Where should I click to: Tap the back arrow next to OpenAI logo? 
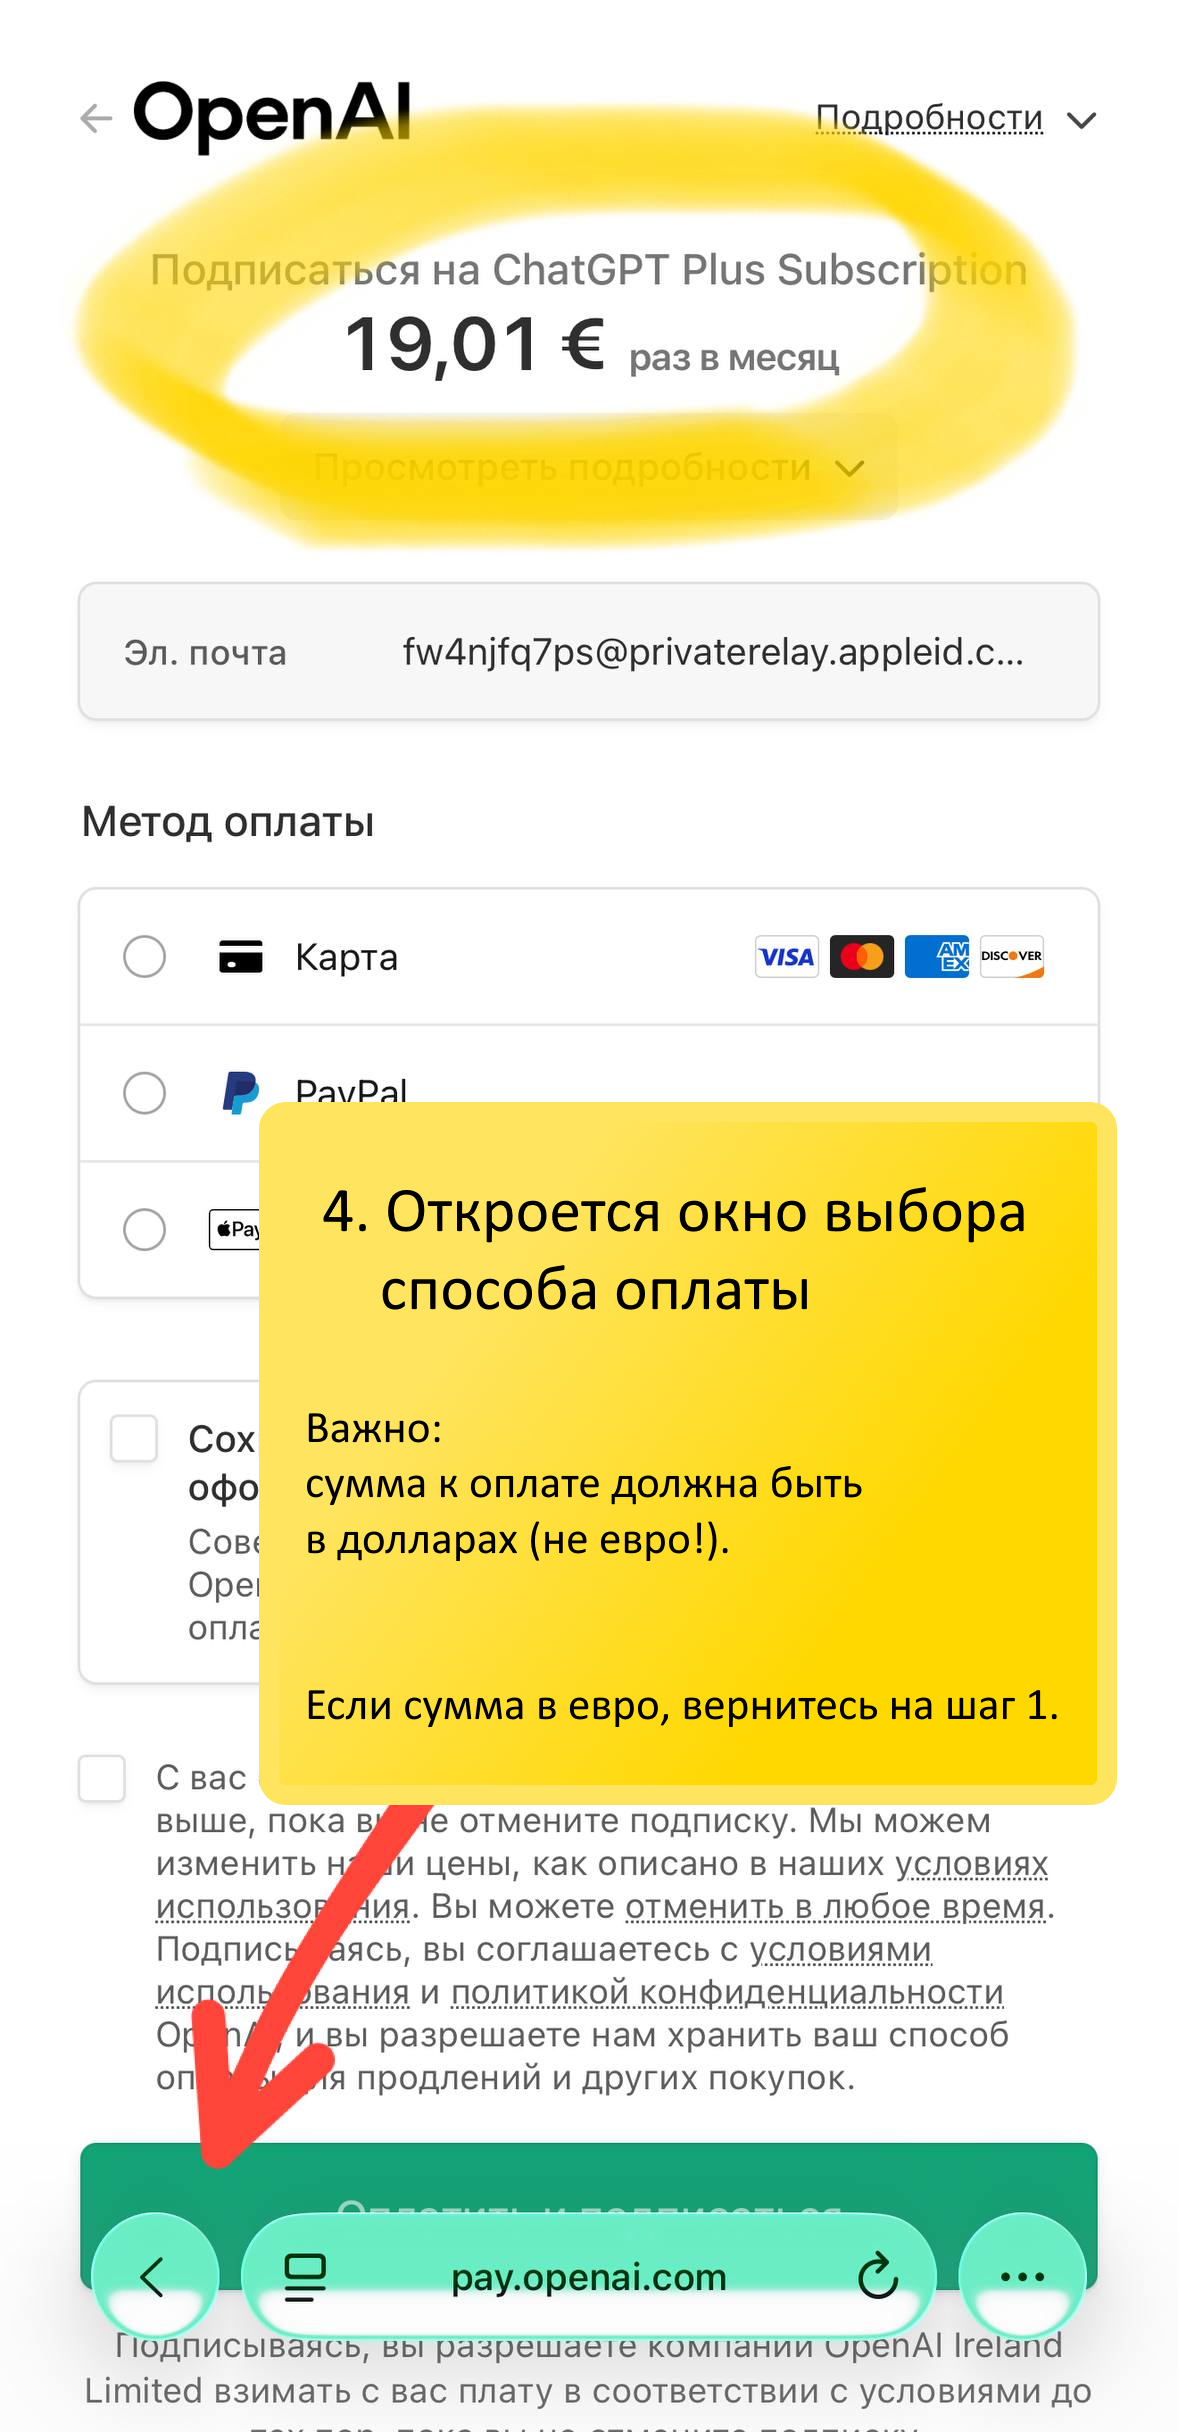pyautogui.click(x=96, y=119)
